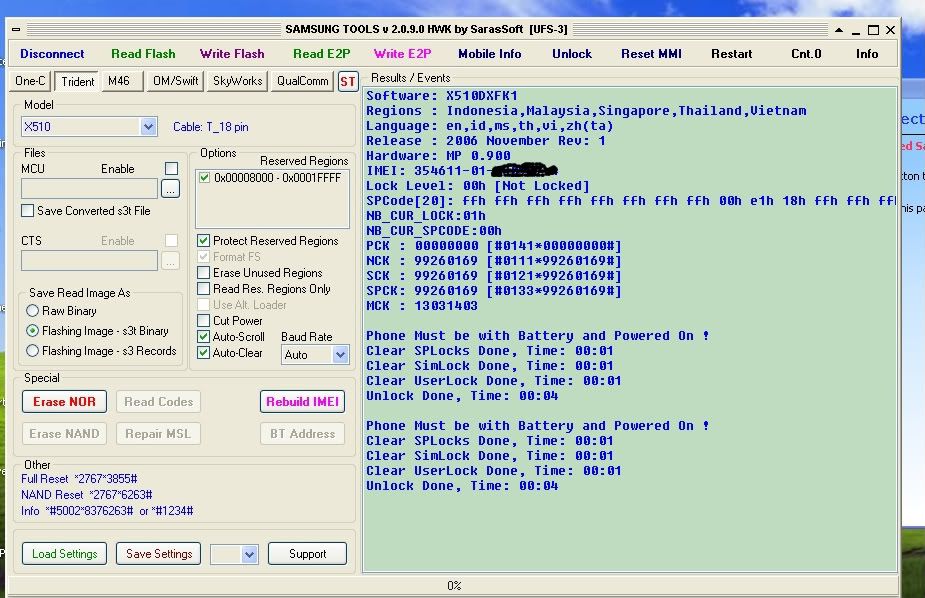Select Raw Binary radio option
Screen dimensions: 925x598
click(x=32, y=310)
